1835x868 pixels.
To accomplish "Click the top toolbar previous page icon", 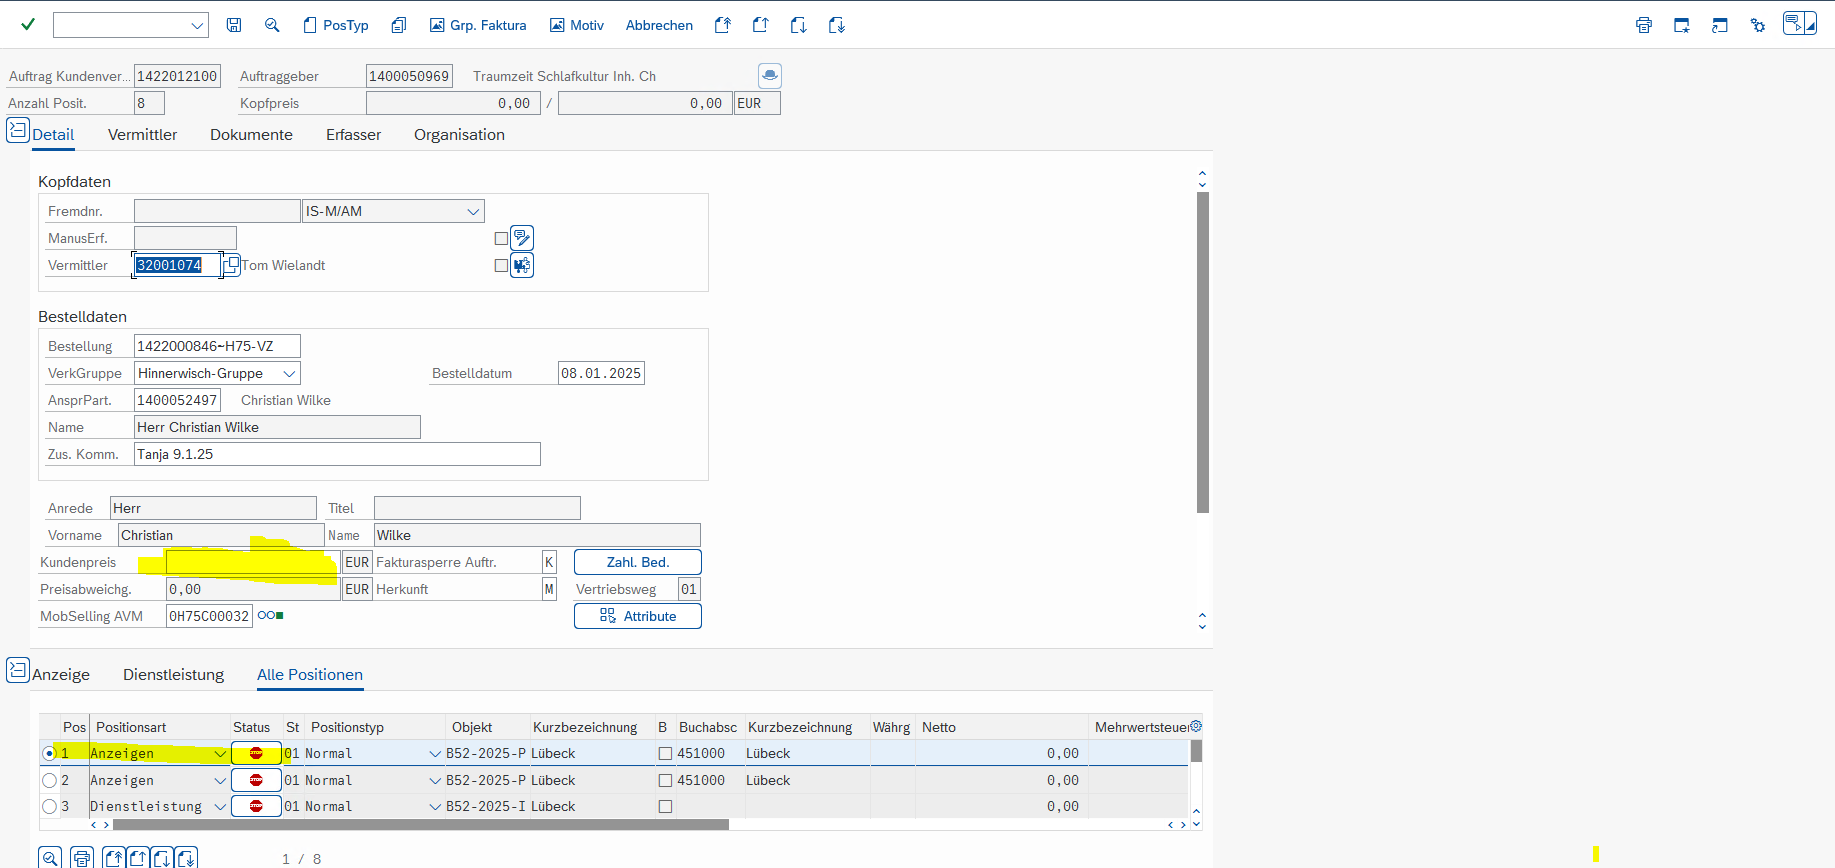I will 761,25.
